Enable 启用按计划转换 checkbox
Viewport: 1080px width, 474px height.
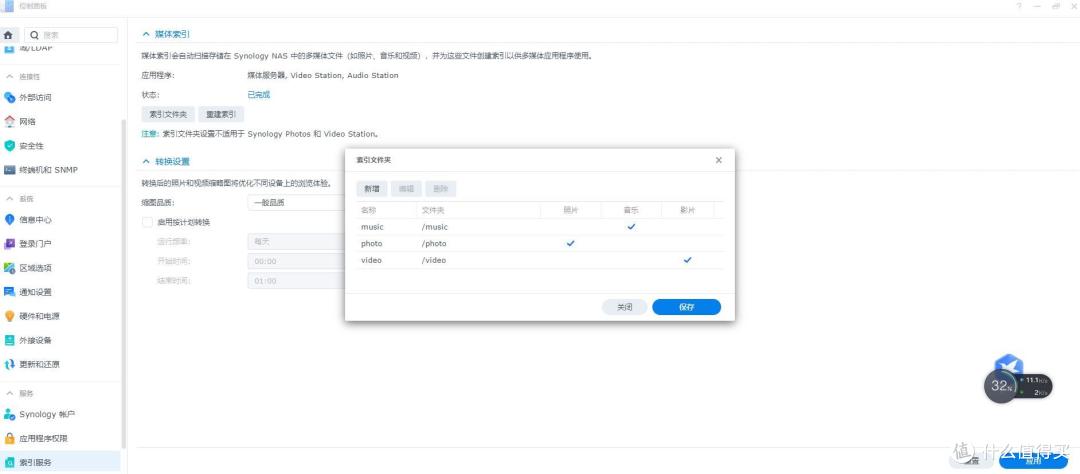(147, 223)
